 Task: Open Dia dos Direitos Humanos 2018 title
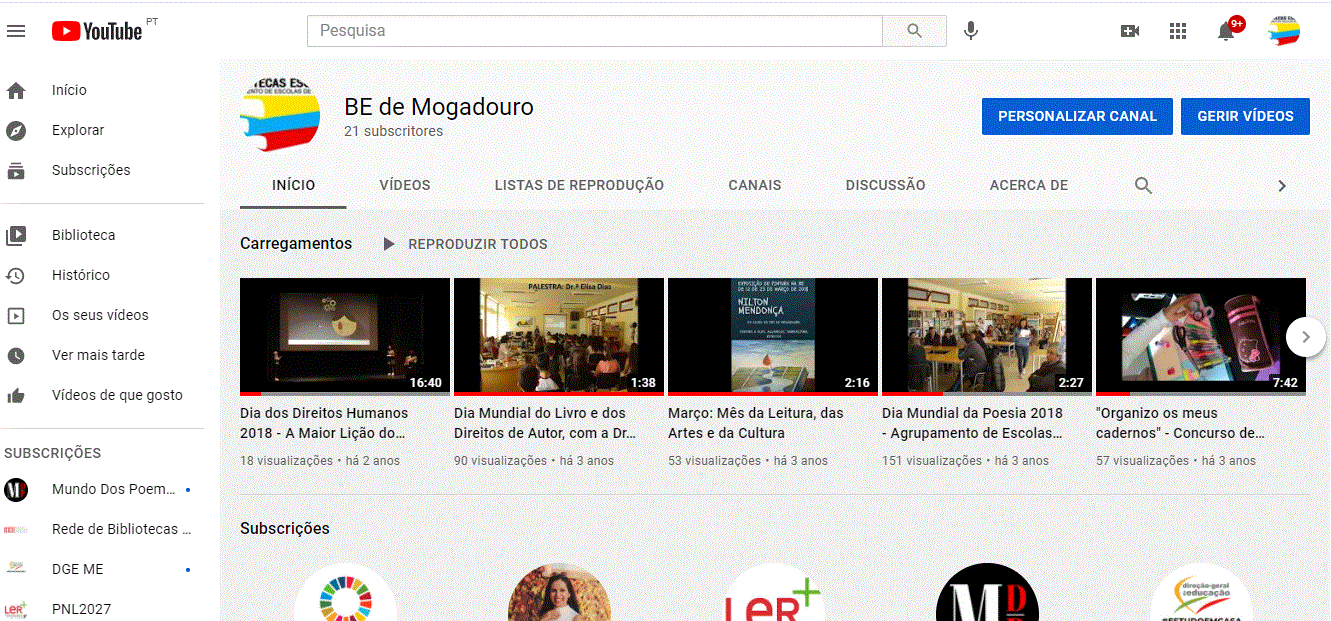(x=324, y=423)
